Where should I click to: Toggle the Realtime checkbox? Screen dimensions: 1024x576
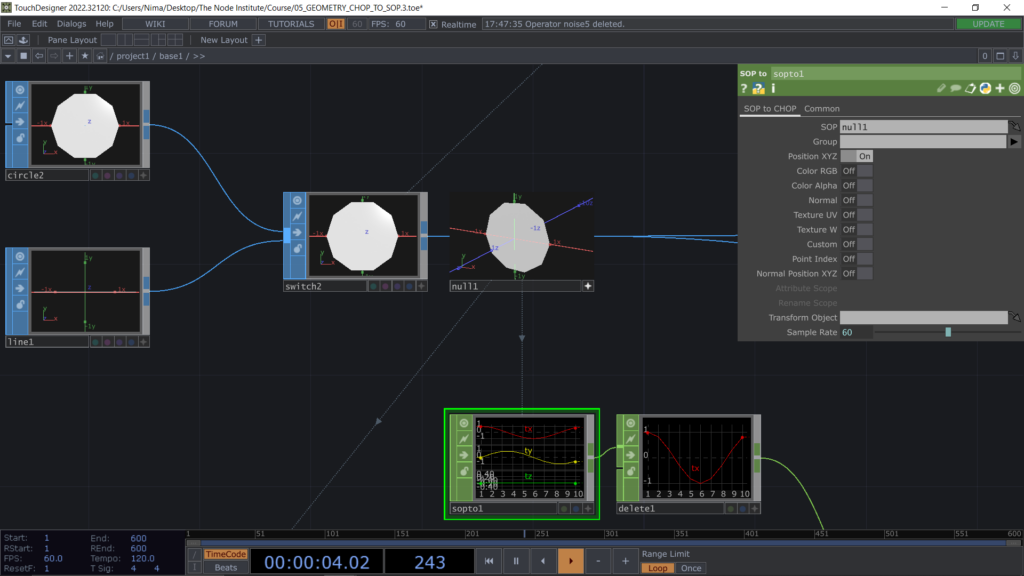(x=433, y=24)
